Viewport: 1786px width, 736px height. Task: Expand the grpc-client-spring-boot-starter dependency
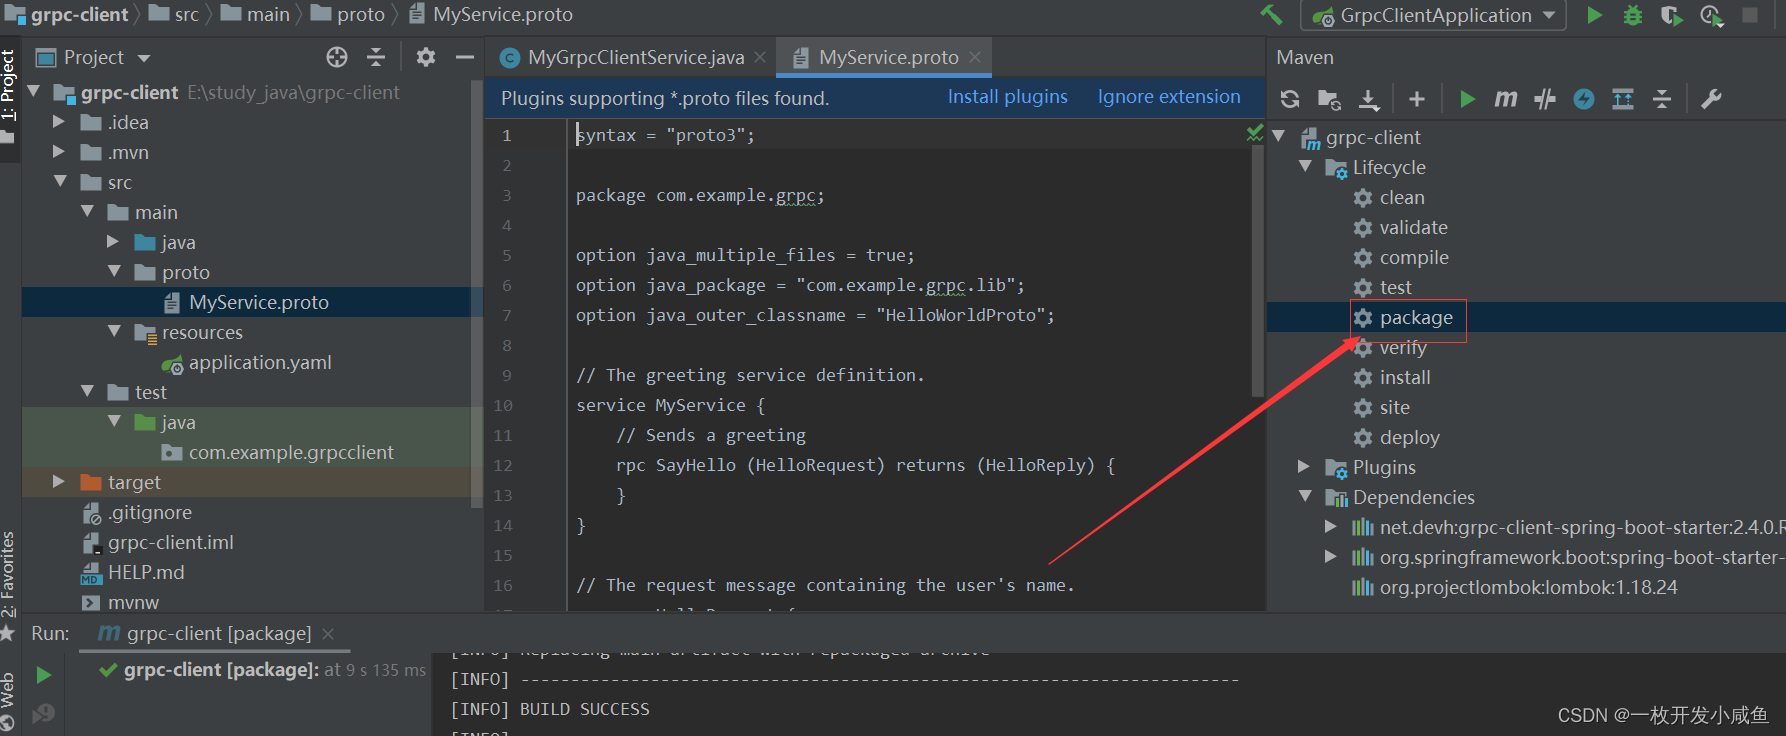point(1331,527)
